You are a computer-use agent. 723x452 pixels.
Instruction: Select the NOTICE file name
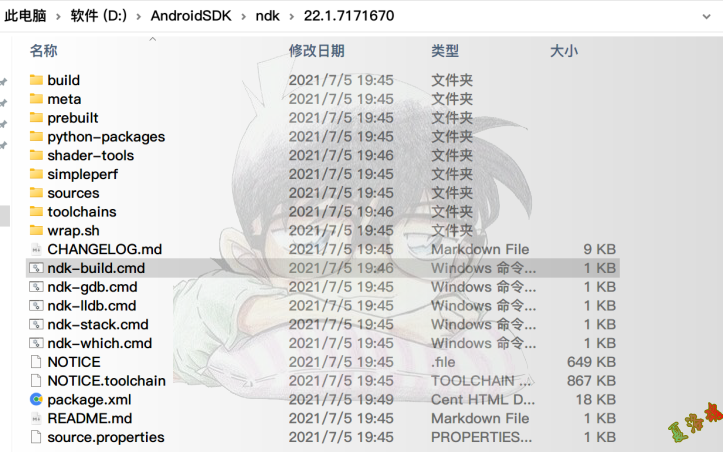74,362
